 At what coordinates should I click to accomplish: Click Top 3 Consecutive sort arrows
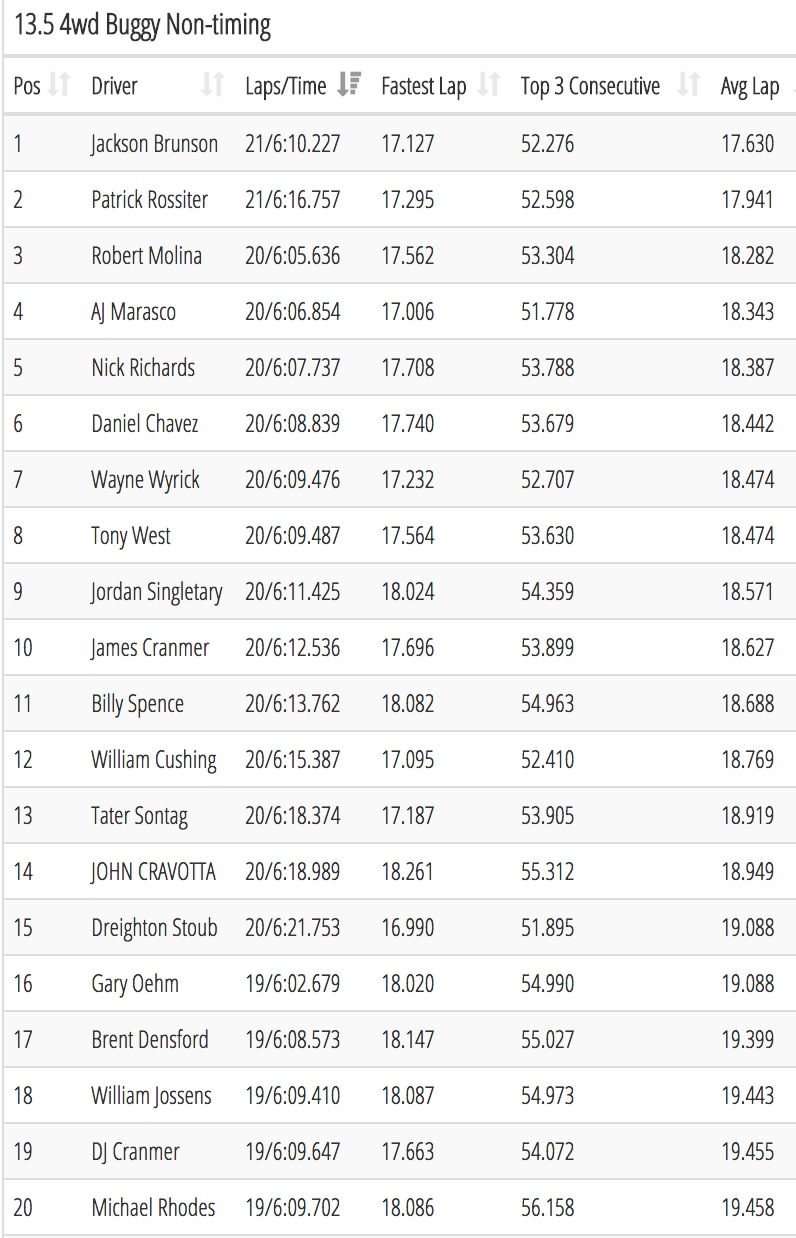688,86
